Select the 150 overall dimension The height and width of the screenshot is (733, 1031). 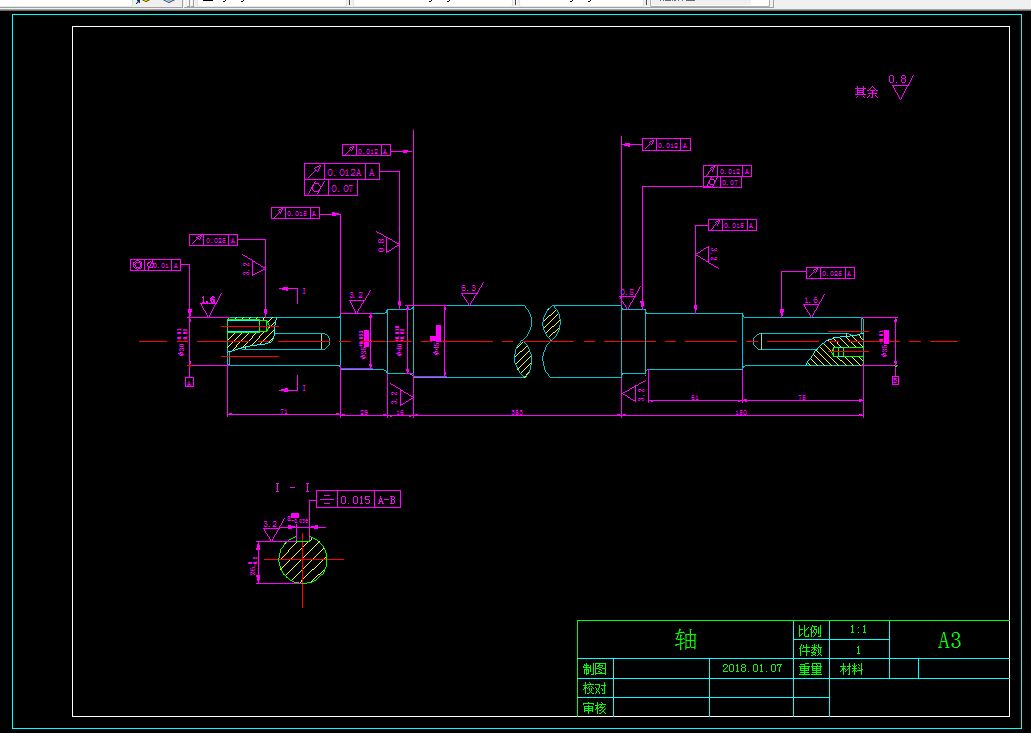(x=741, y=412)
